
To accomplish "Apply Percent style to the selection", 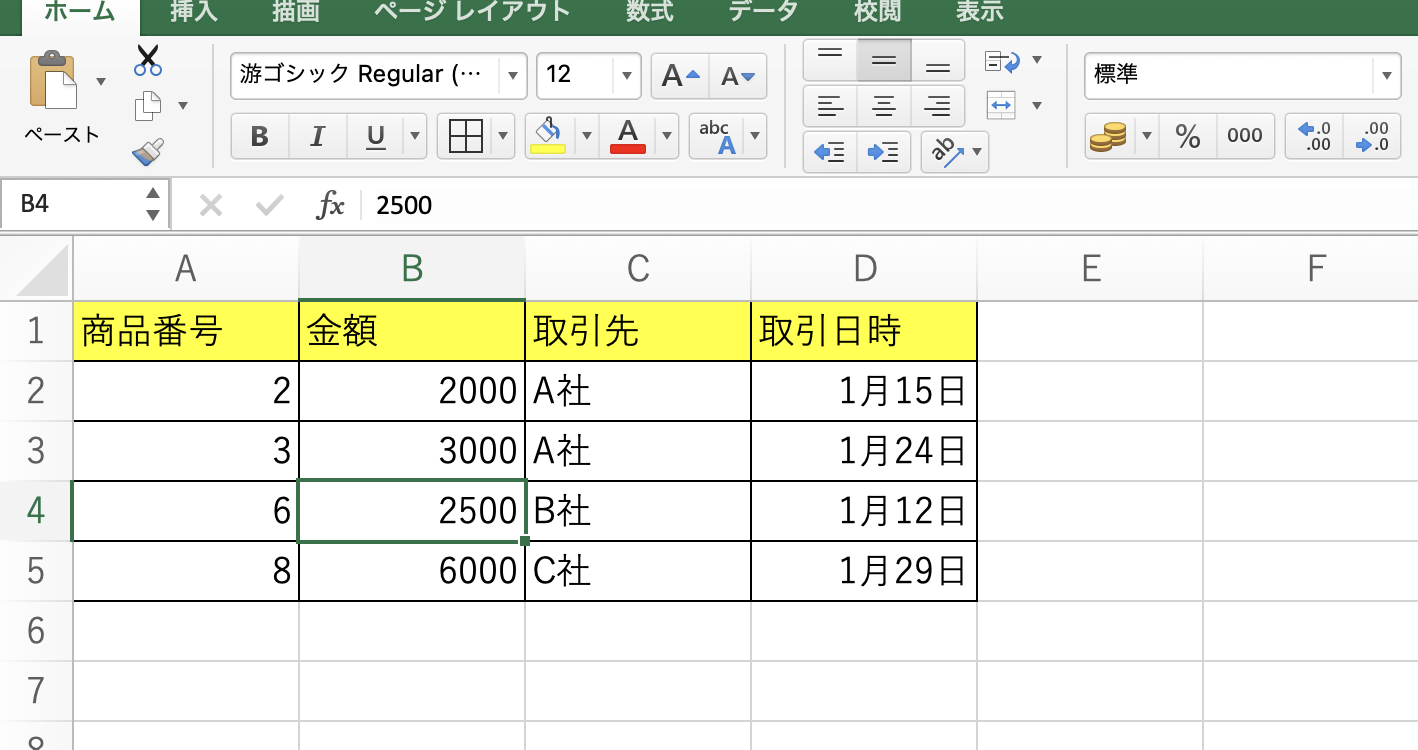I will coord(1187,137).
